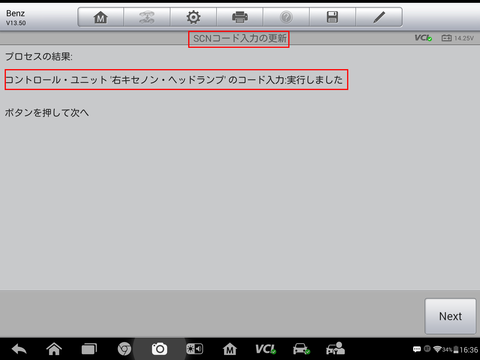
Task: Open the vehicle diagnostics shortcut in the bottom bar
Action: click(x=301, y=349)
